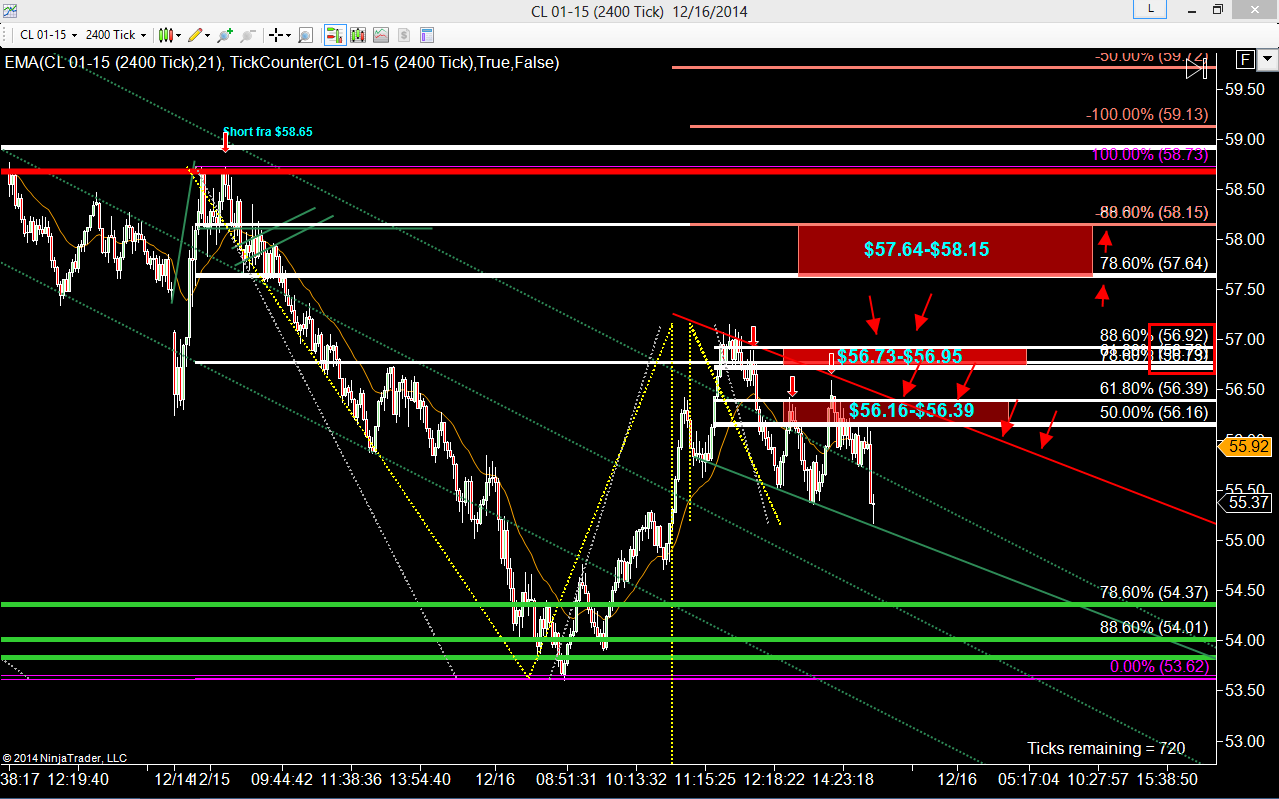Image resolution: width=1279 pixels, height=799 pixels.
Task: Click the "Short fra $58.65" text annotation
Action: coord(268,131)
